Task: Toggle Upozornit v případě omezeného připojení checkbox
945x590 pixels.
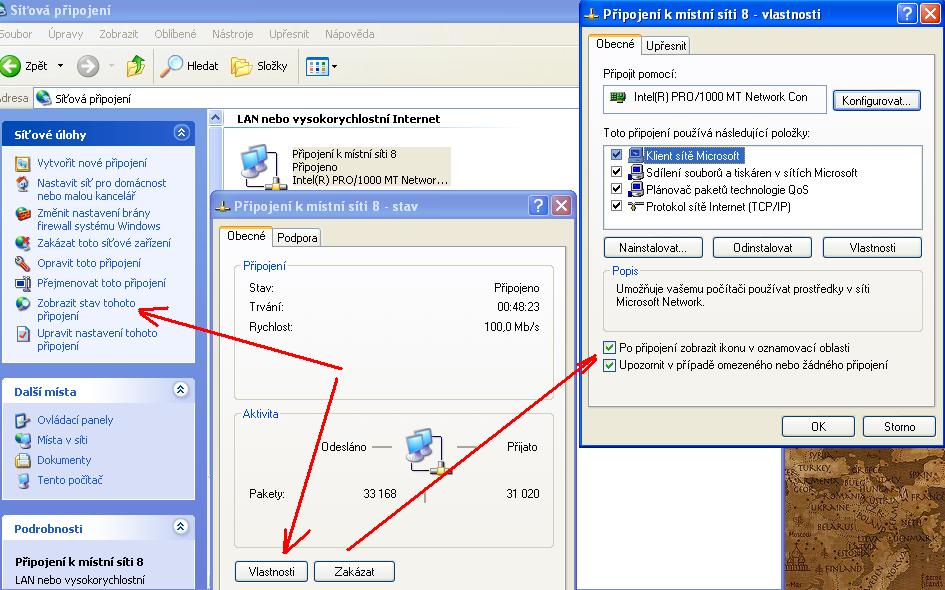Action: pyautogui.click(x=609, y=365)
